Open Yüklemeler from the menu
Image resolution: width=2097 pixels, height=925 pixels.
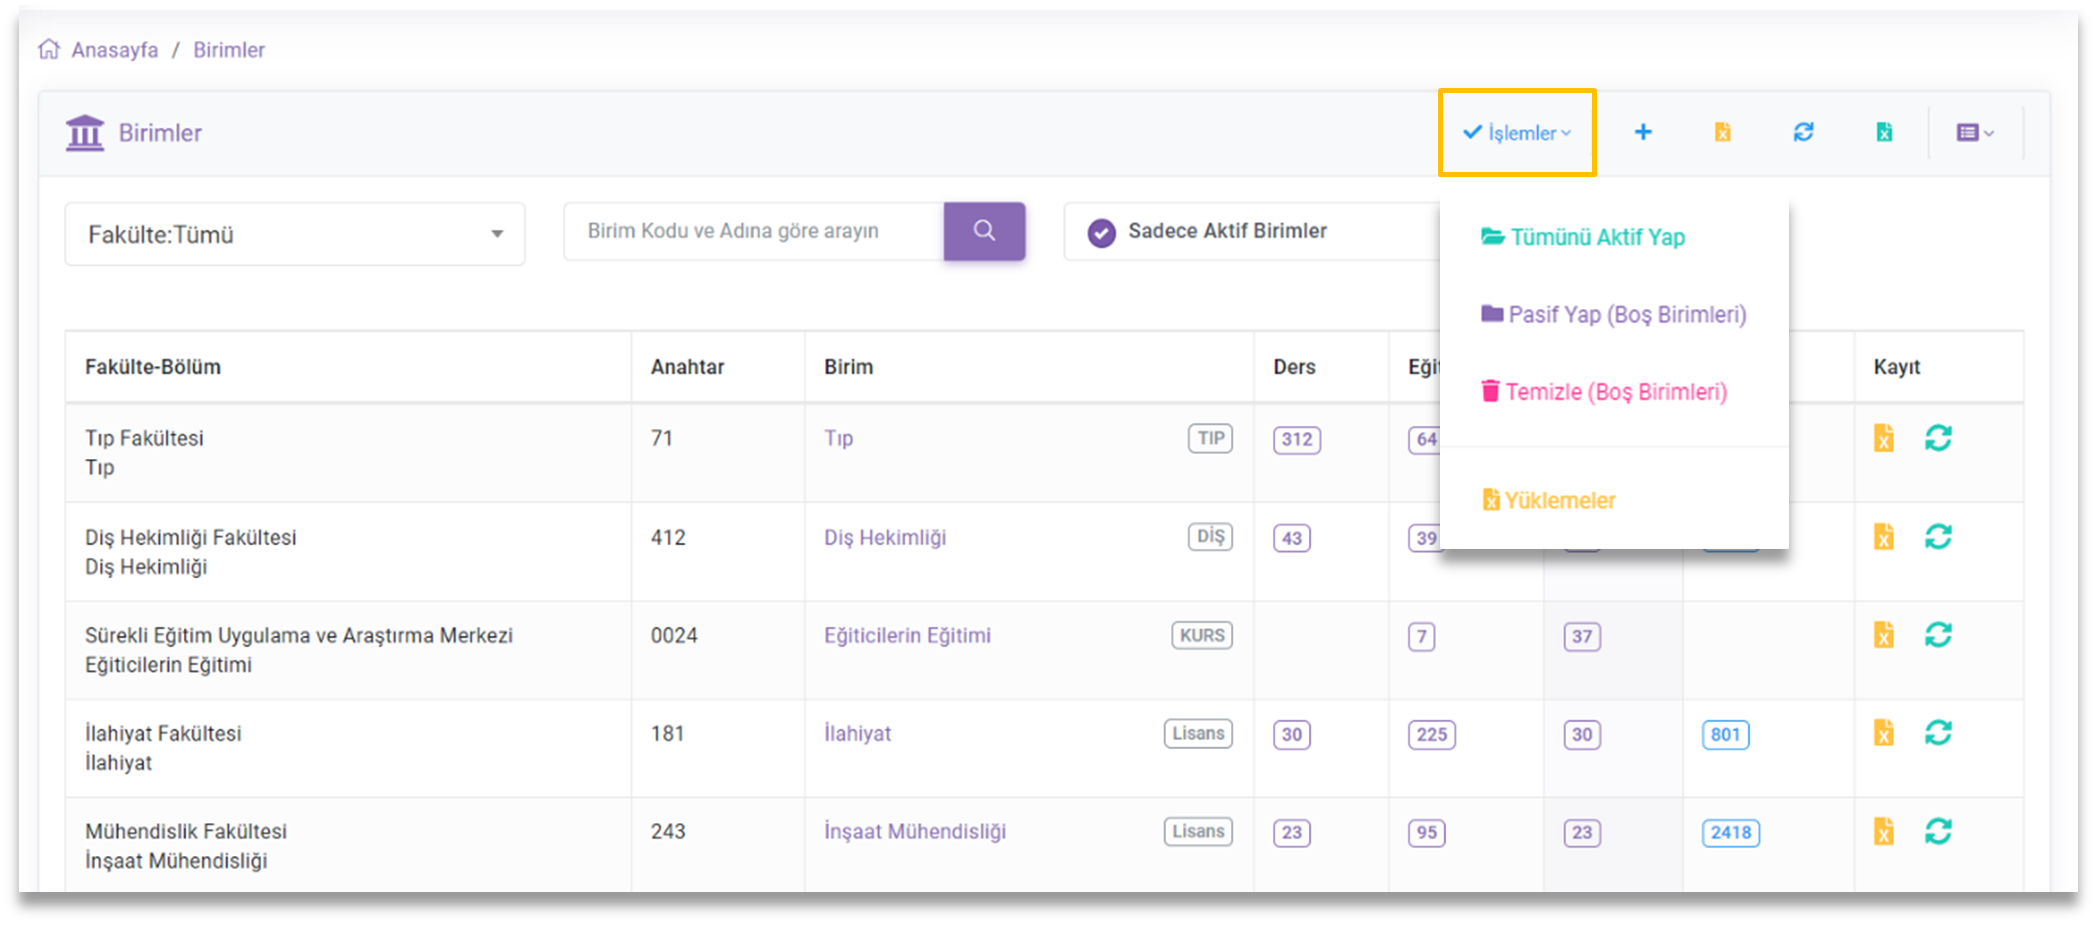pos(1559,500)
